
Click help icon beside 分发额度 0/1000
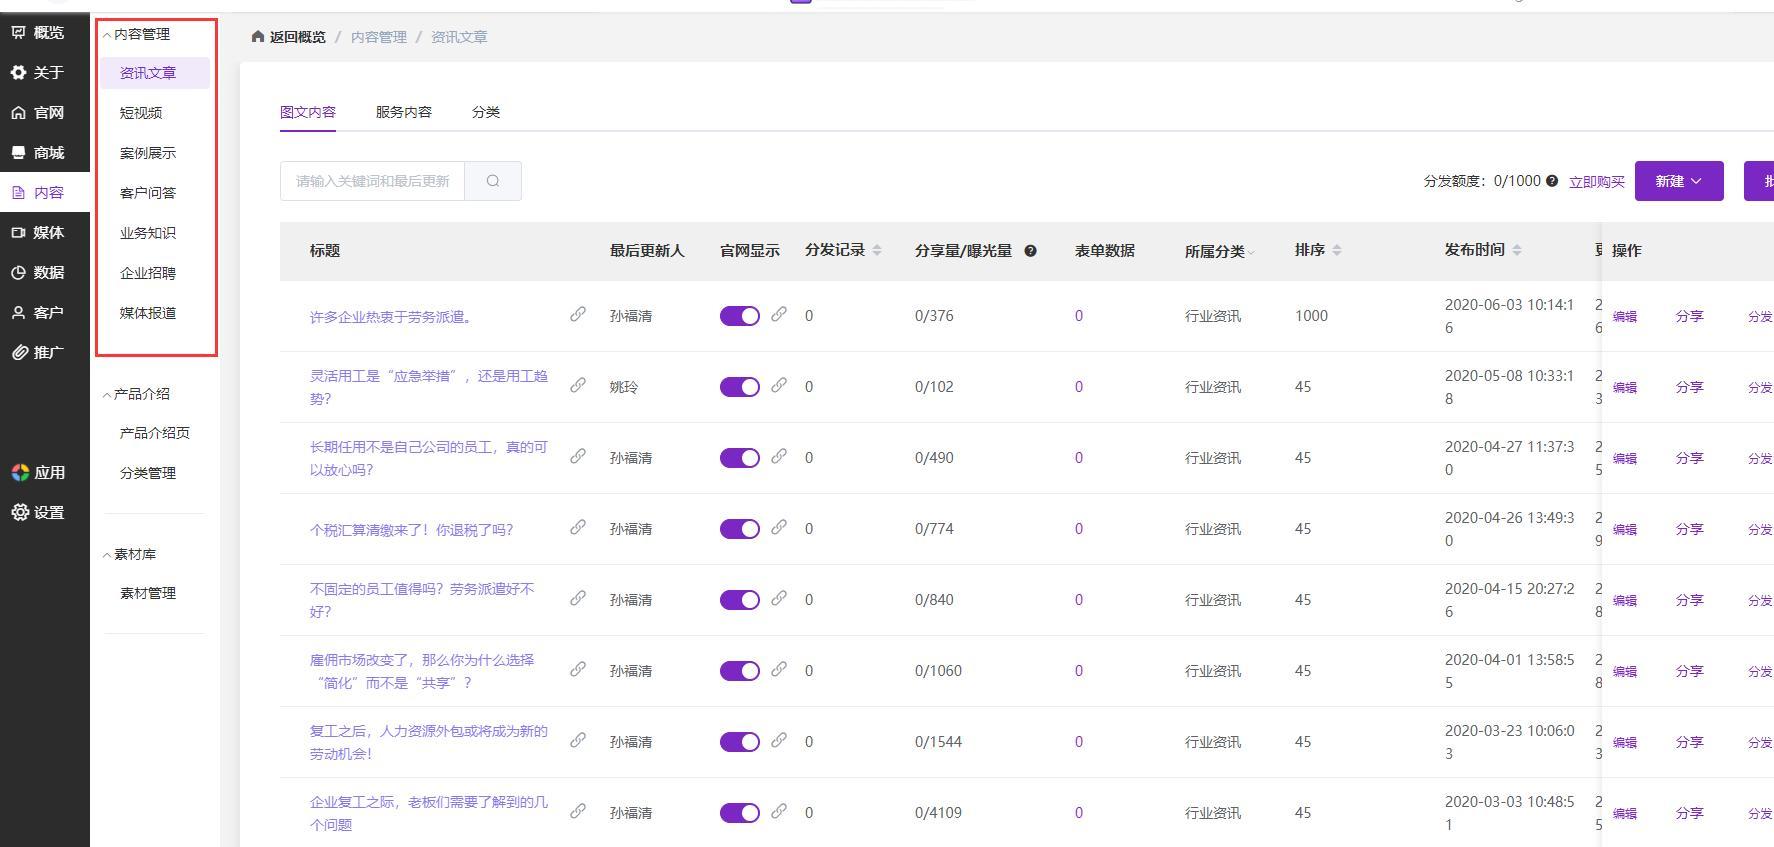(x=1552, y=181)
